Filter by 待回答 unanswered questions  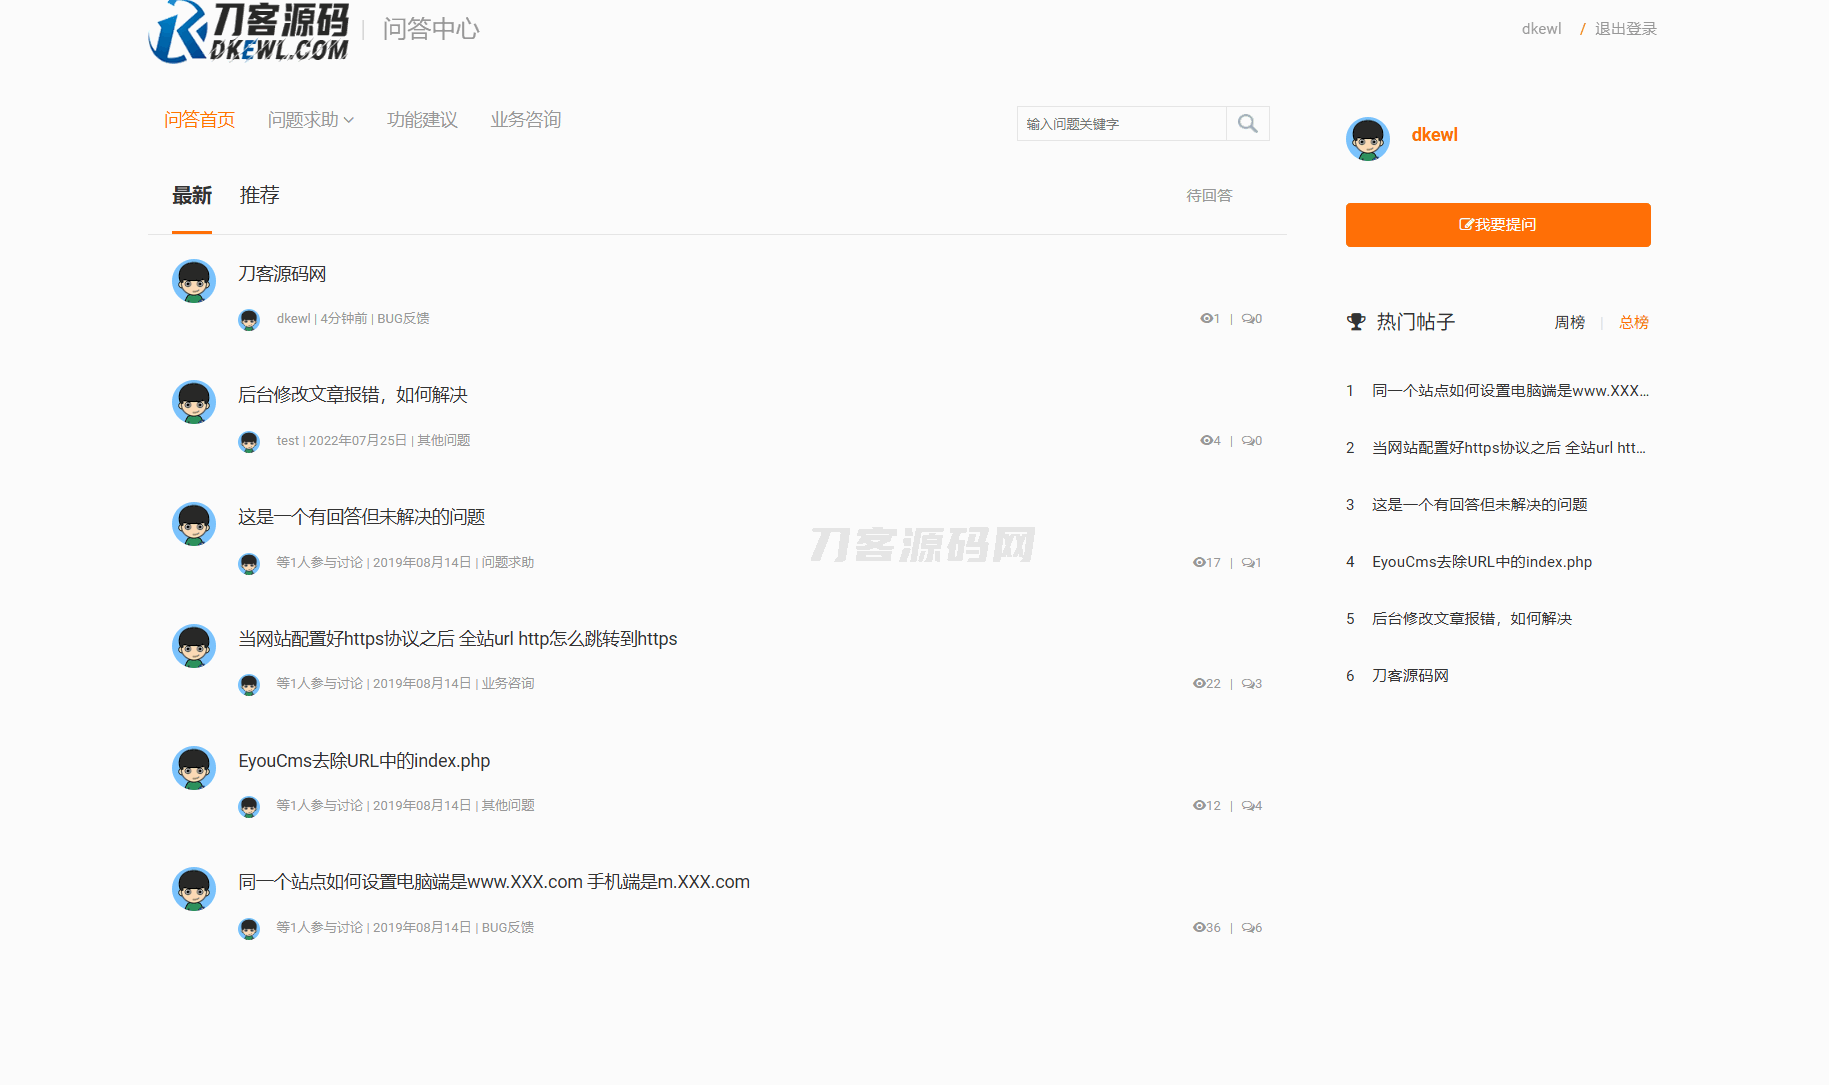click(x=1209, y=196)
